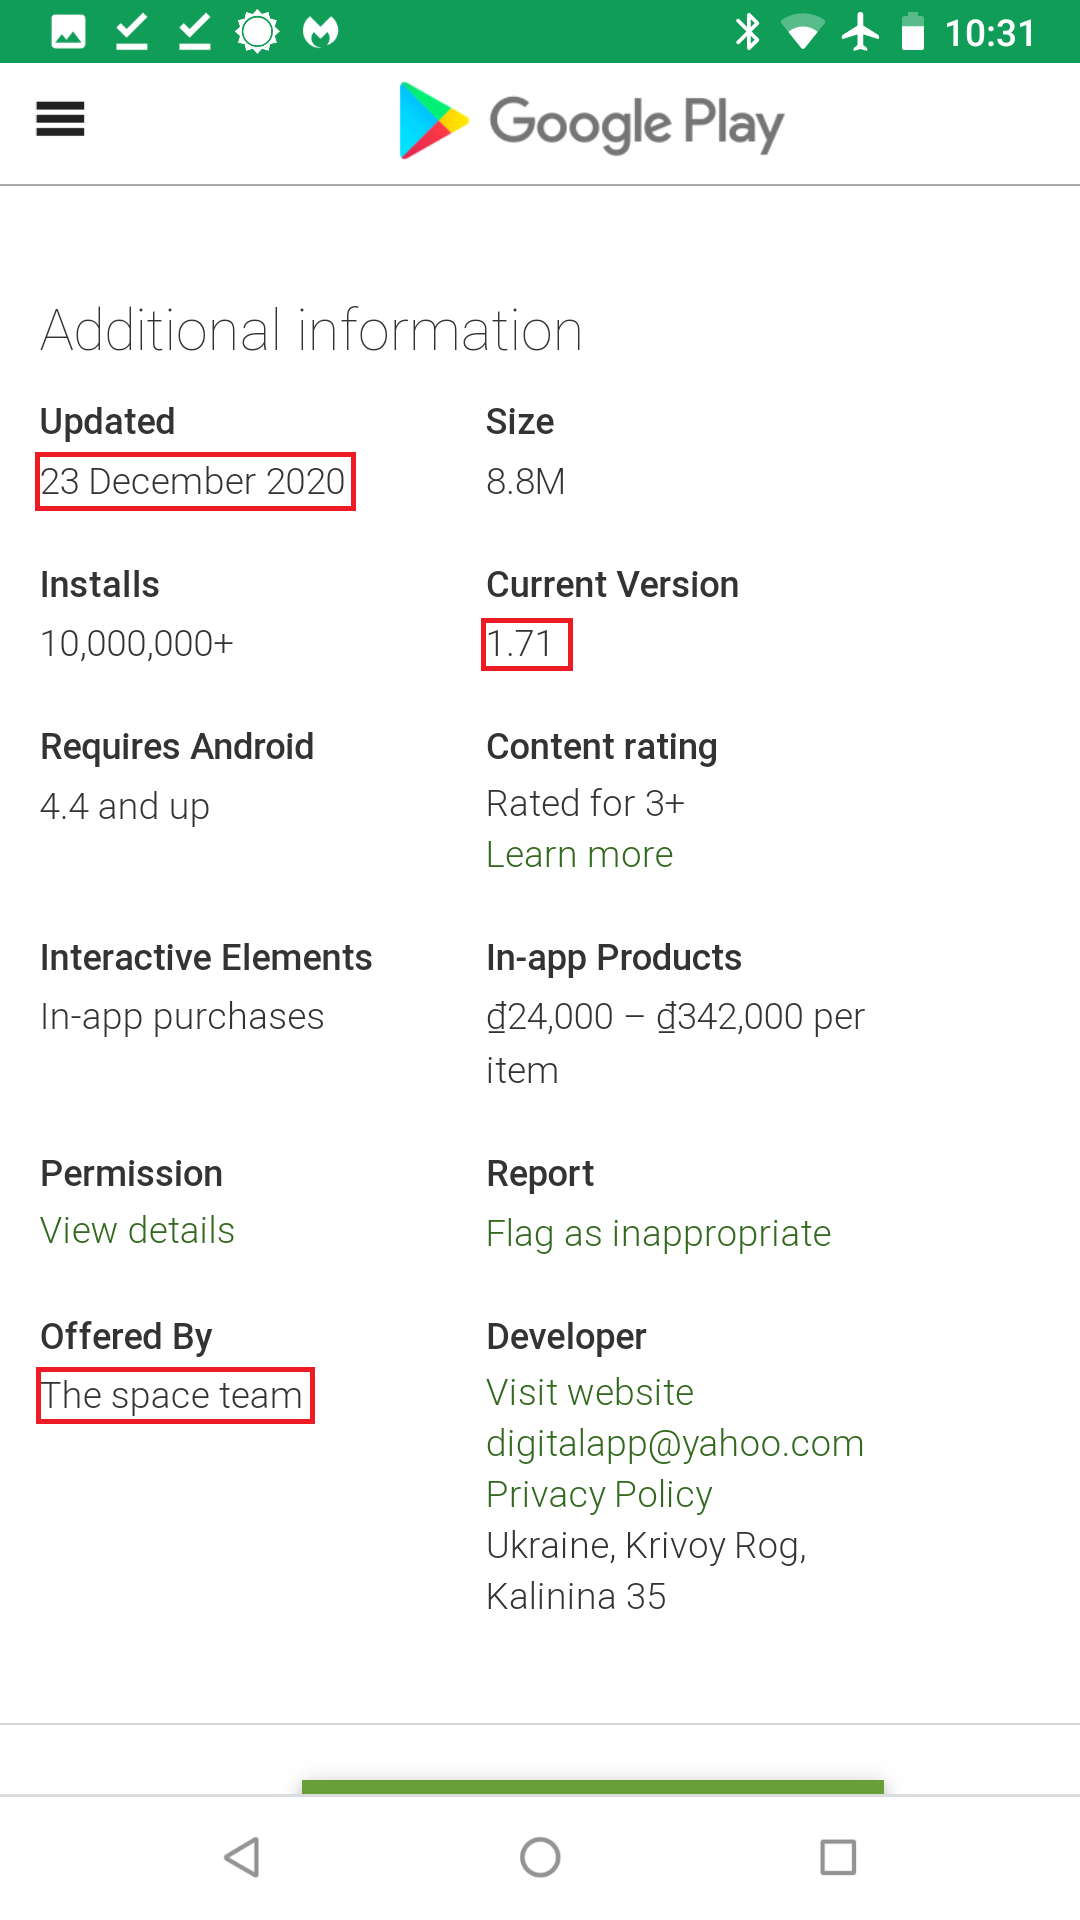The image size is (1080, 1920).
Task: Open the developer's Visit website link
Action: (589, 1392)
